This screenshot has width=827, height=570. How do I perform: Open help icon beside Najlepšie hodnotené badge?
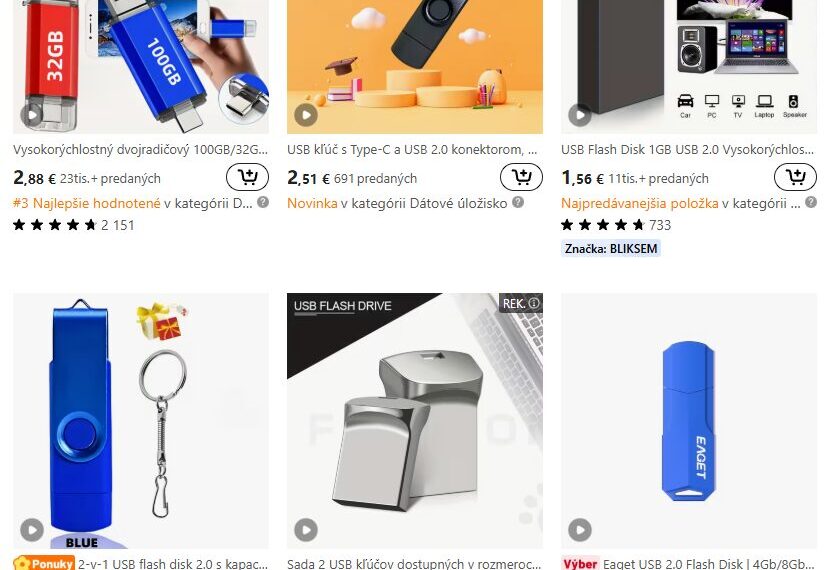click(263, 202)
